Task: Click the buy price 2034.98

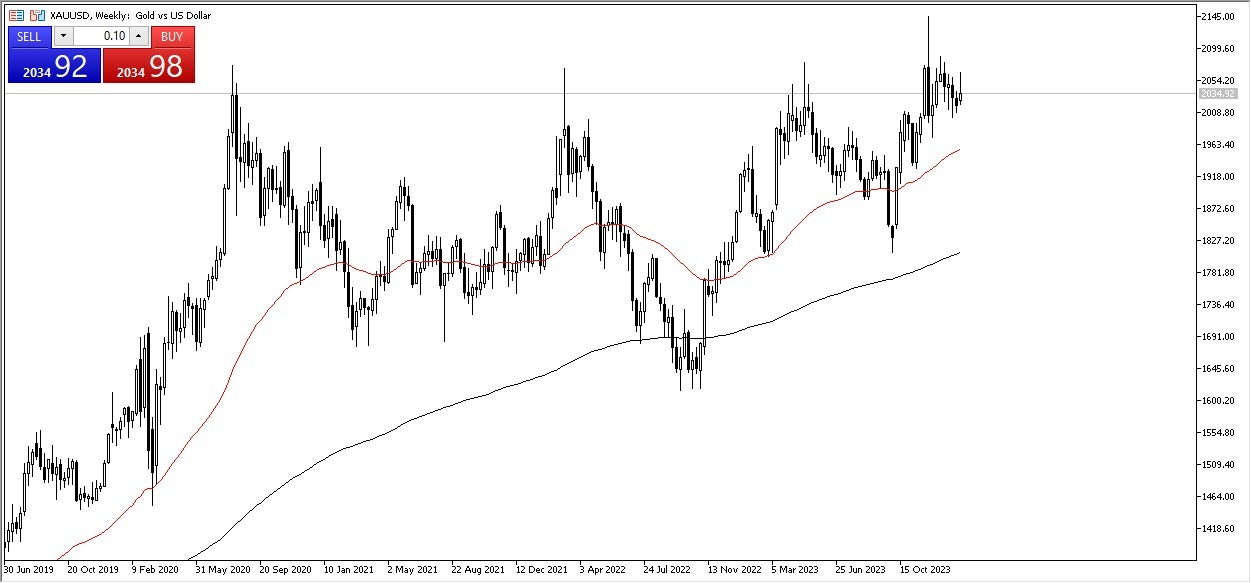Action: 148,67
